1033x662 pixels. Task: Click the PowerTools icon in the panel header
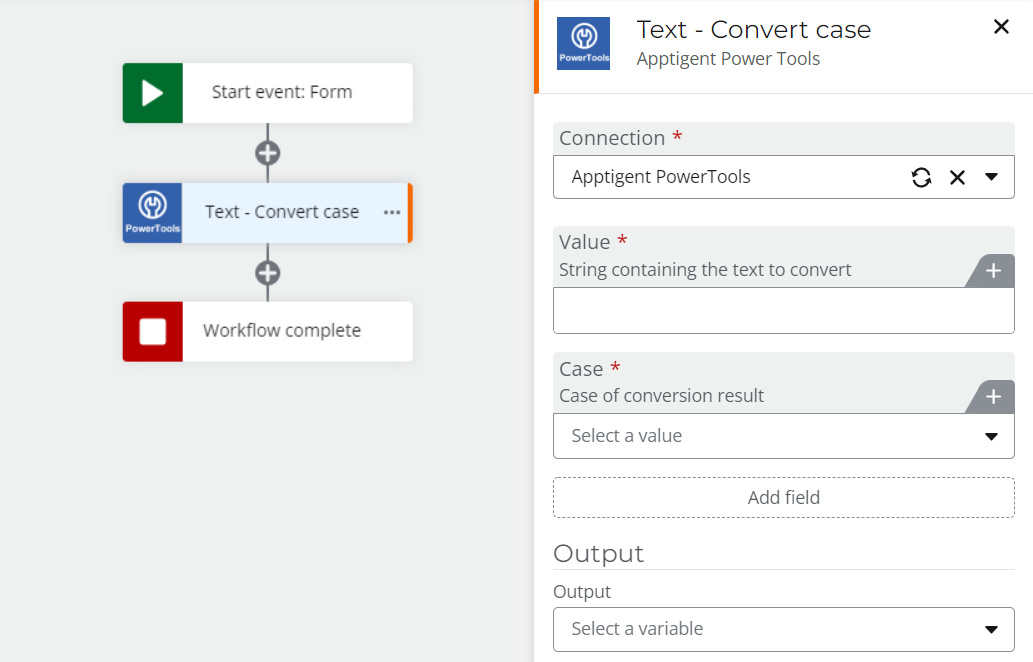pyautogui.click(x=583, y=42)
